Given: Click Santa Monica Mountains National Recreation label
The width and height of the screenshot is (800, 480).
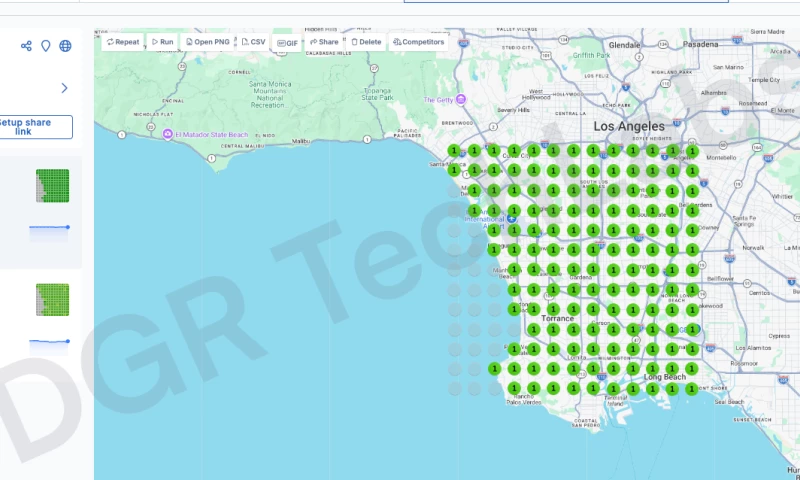Looking at the screenshot, I should click(x=270, y=94).
